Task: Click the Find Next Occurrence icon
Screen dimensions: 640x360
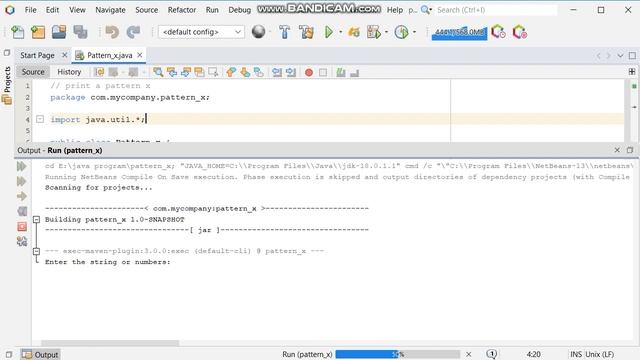Action: point(186,72)
